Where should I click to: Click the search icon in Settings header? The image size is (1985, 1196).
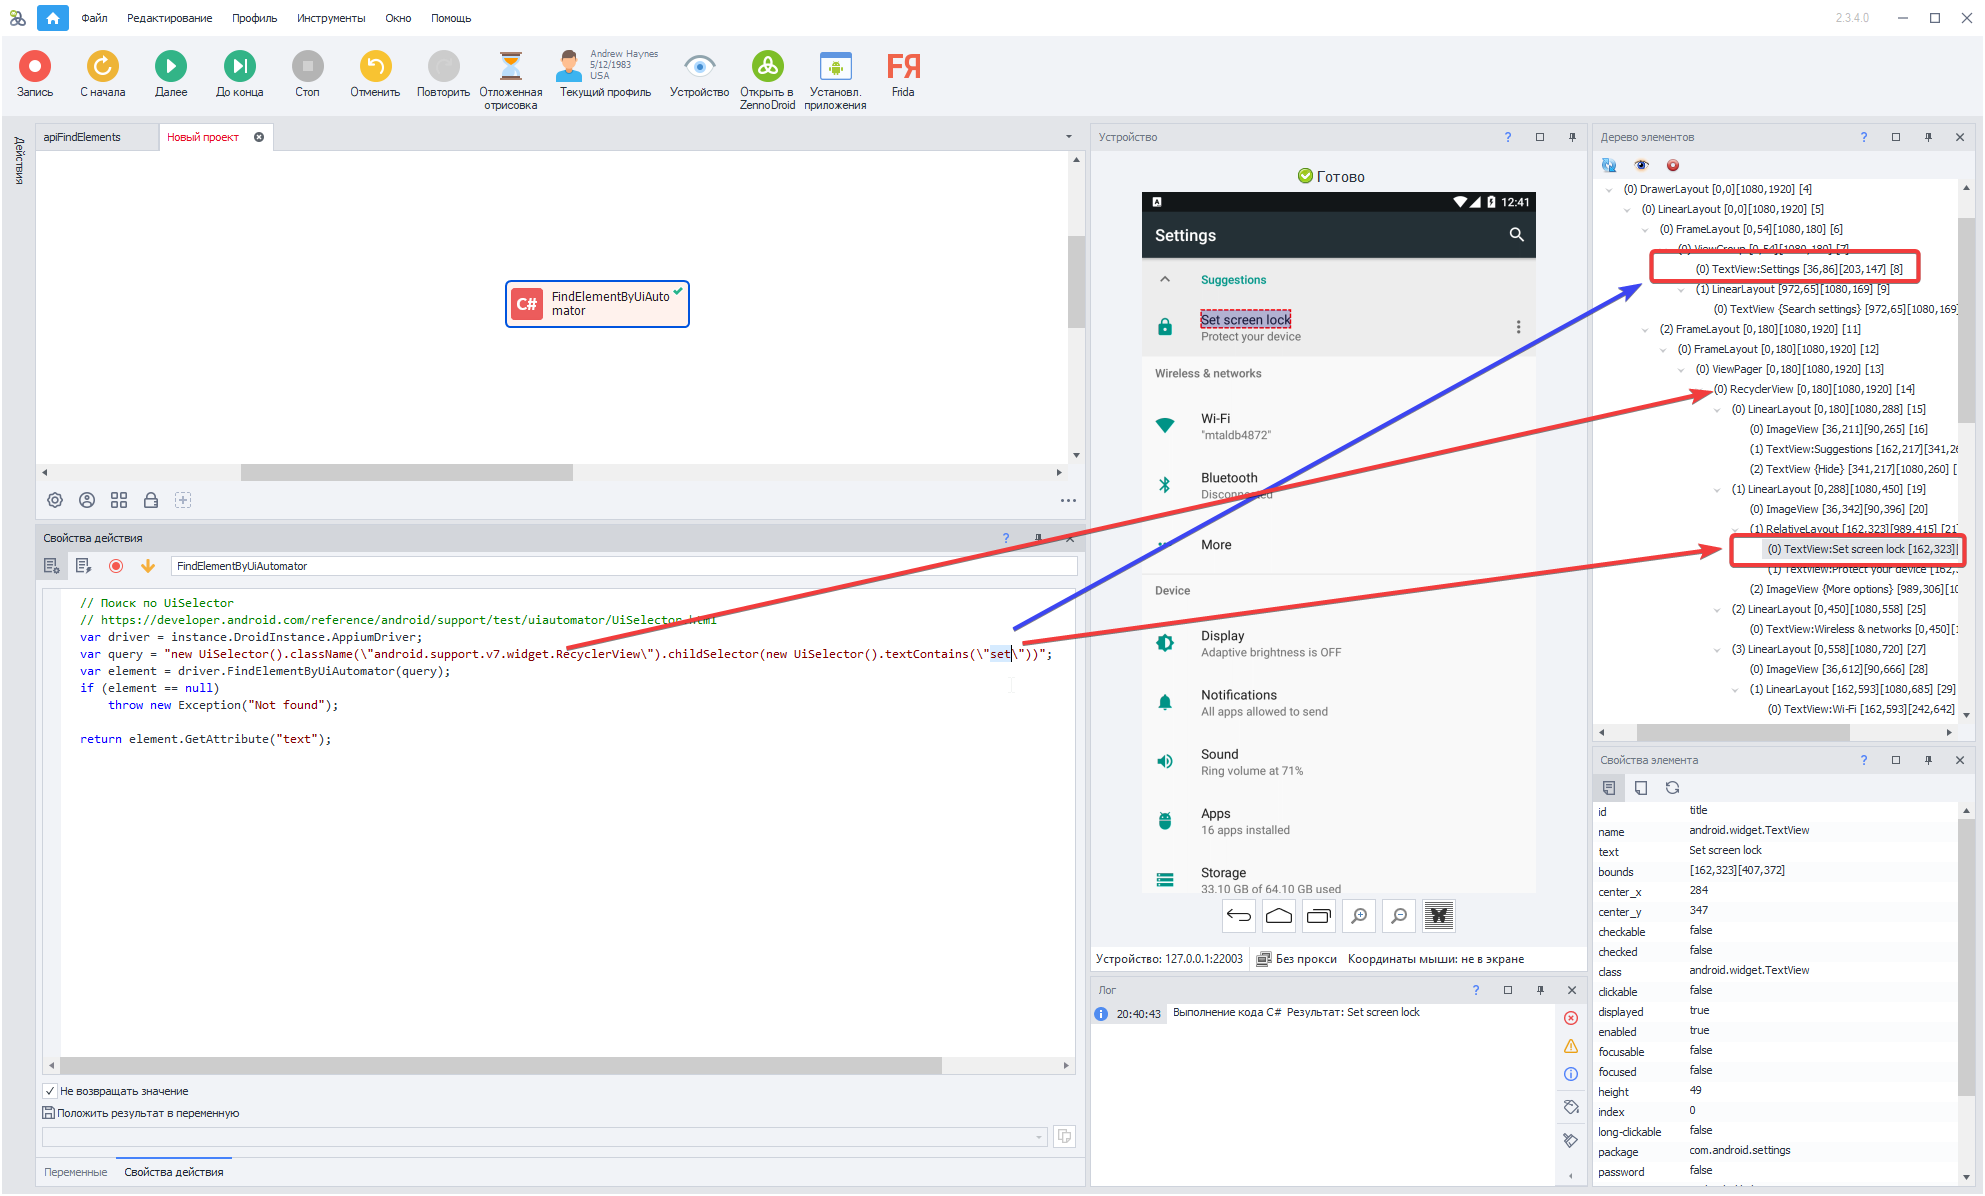click(x=1516, y=234)
